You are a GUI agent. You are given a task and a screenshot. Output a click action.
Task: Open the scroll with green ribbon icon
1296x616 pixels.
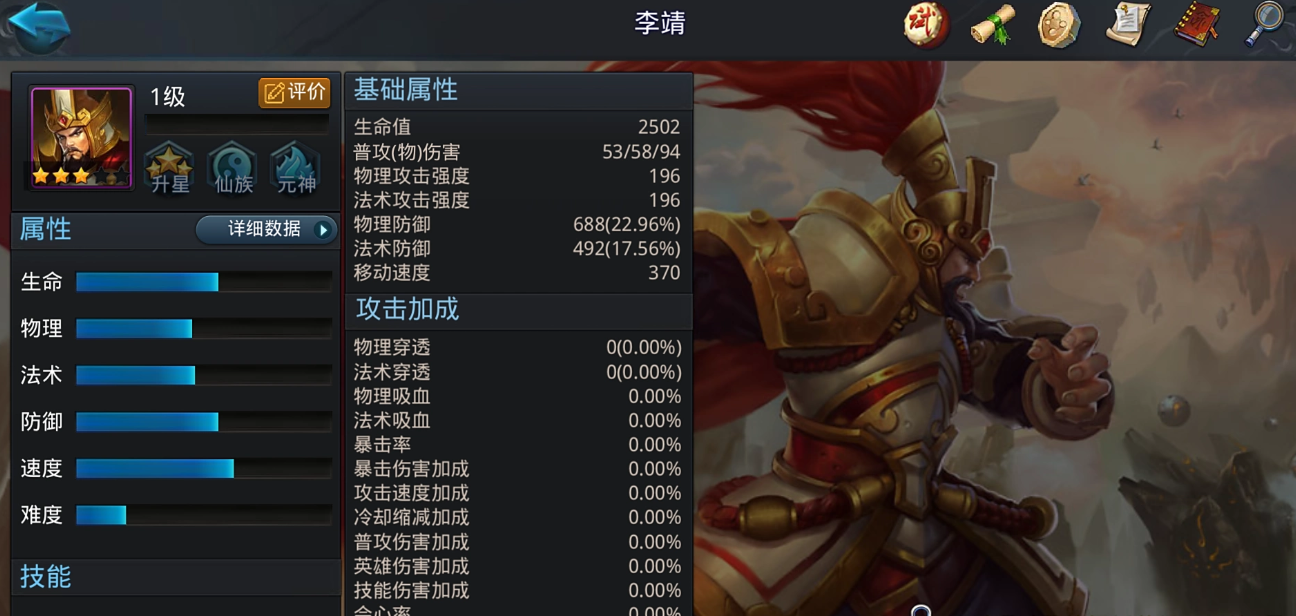[993, 25]
